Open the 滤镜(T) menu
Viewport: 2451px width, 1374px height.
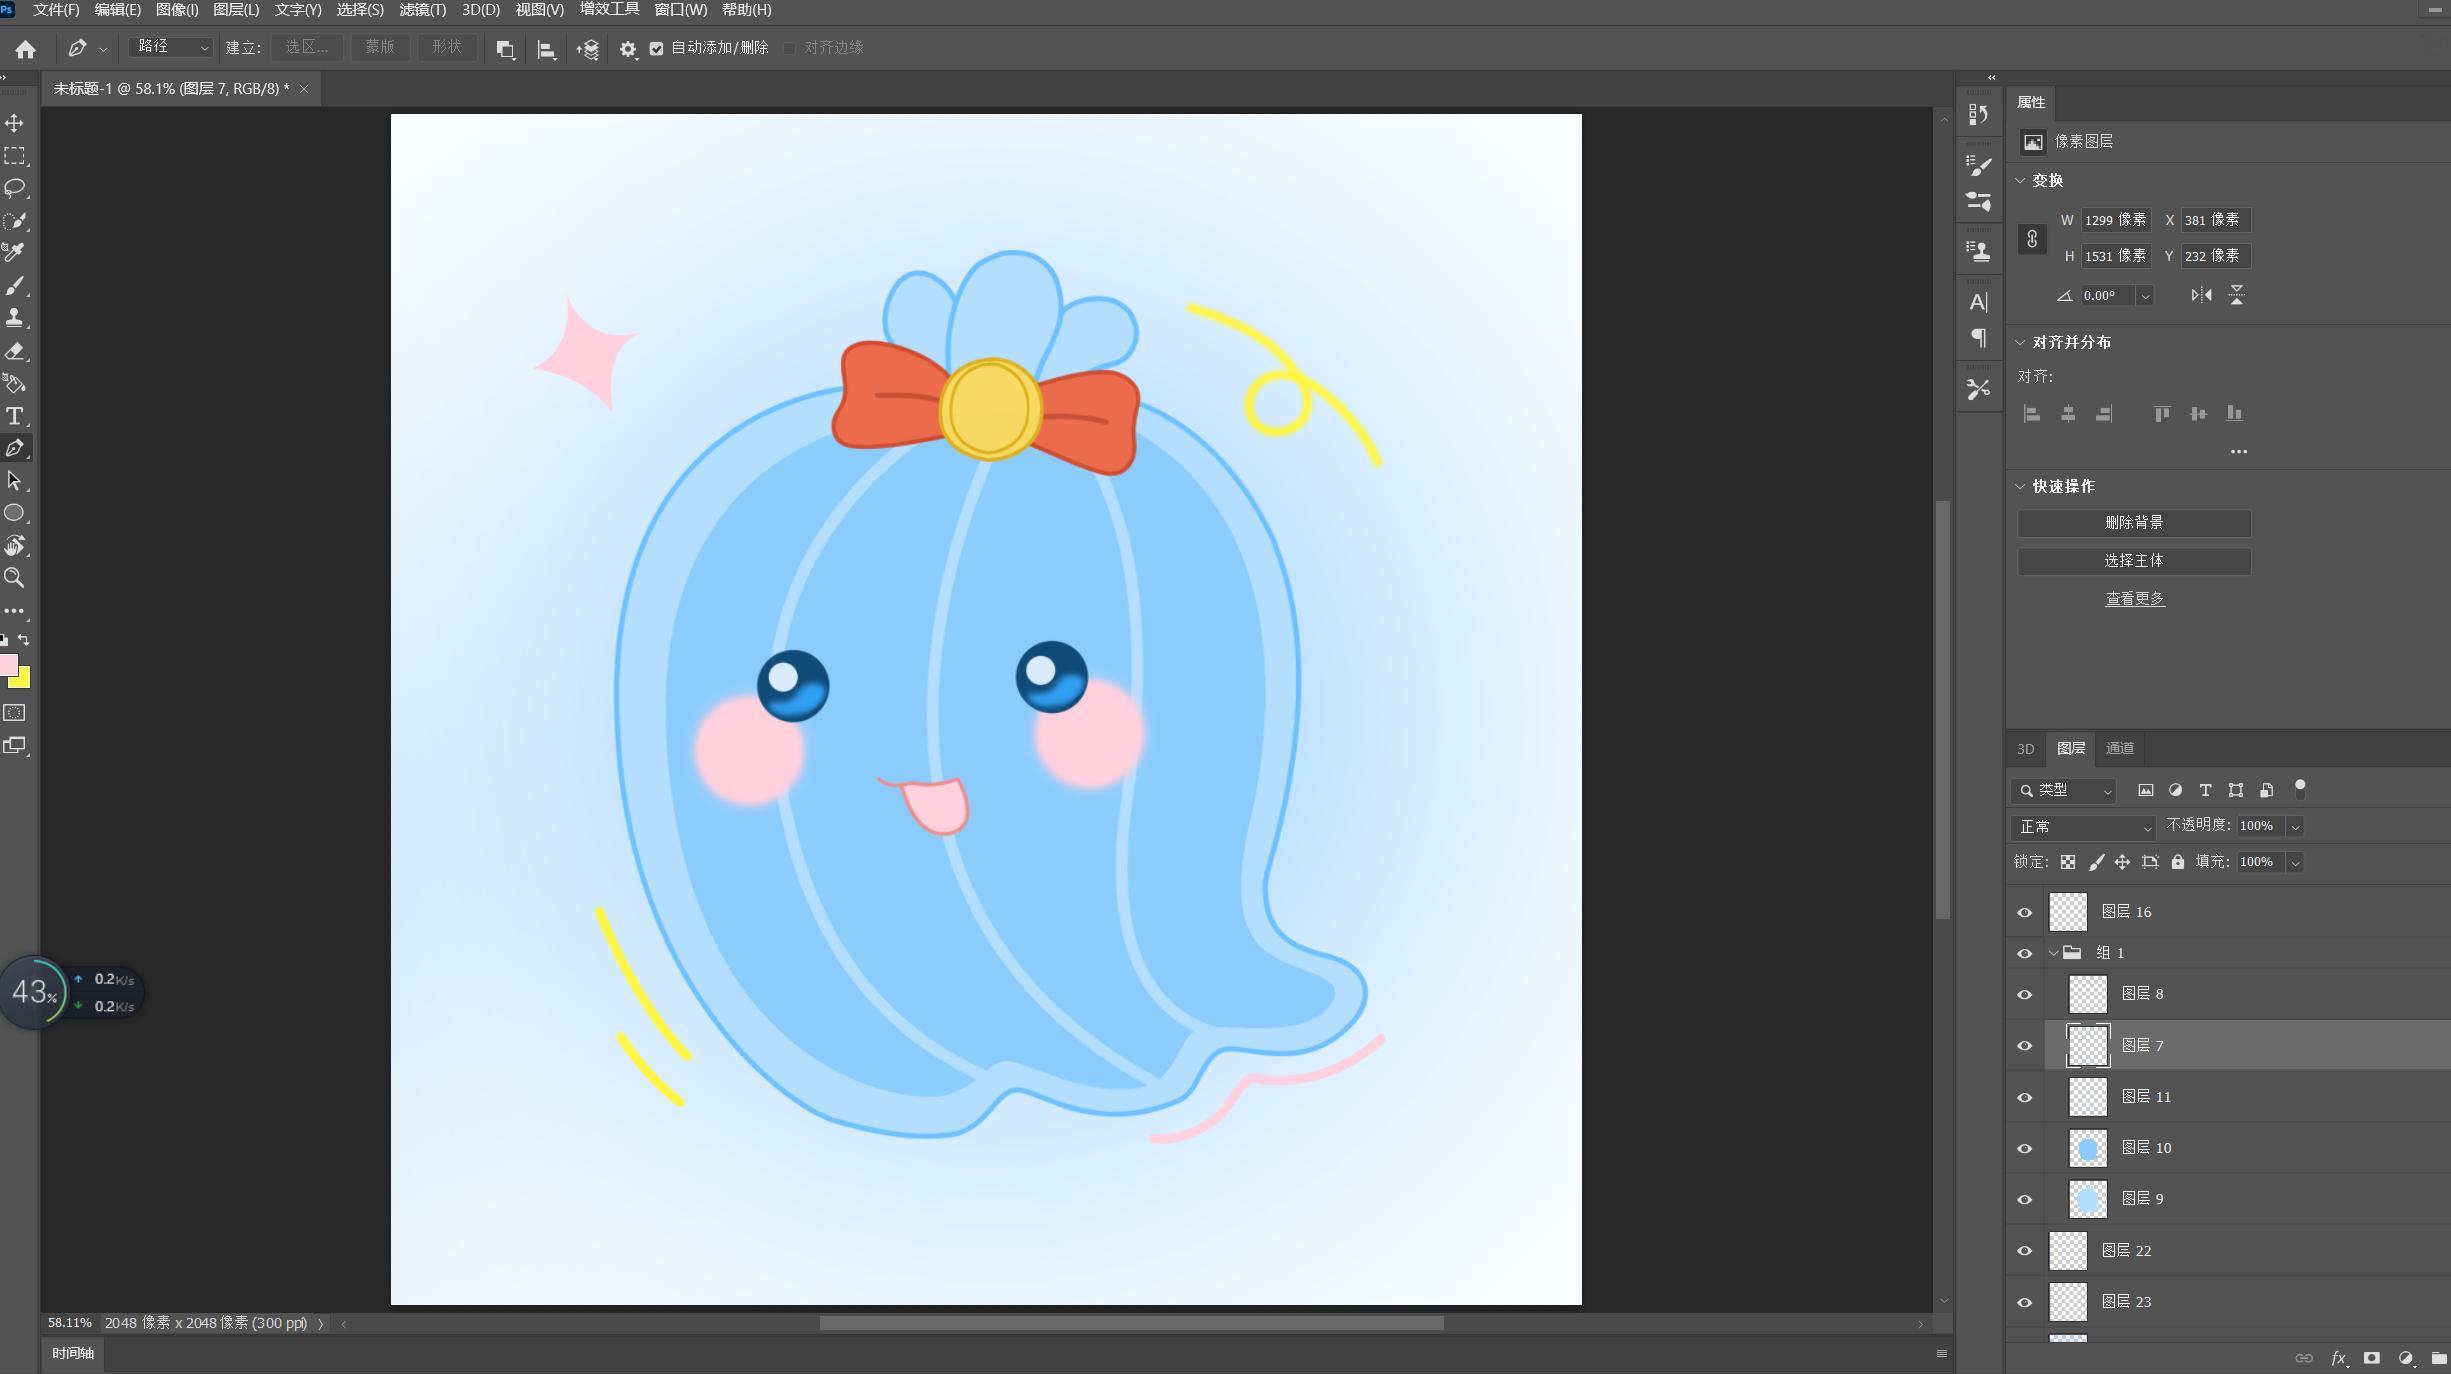[422, 10]
